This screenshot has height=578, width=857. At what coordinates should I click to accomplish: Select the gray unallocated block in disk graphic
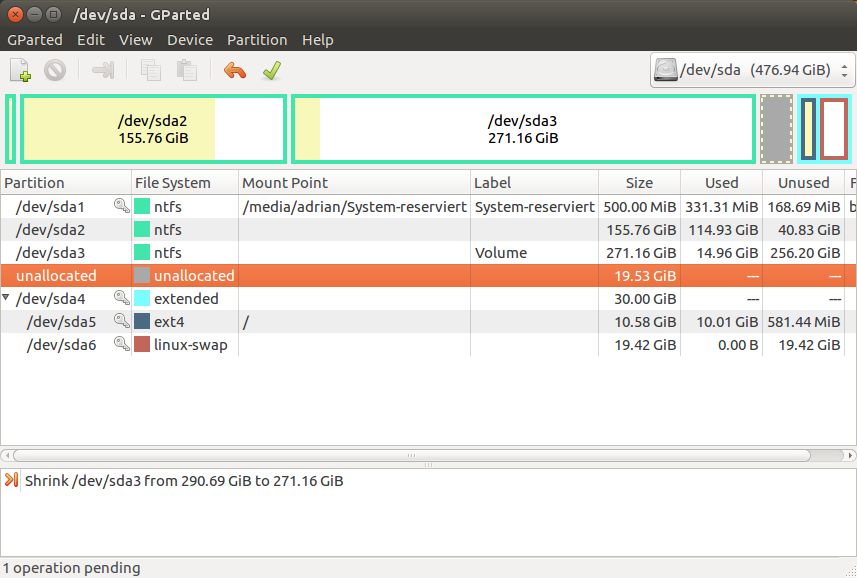pos(776,129)
